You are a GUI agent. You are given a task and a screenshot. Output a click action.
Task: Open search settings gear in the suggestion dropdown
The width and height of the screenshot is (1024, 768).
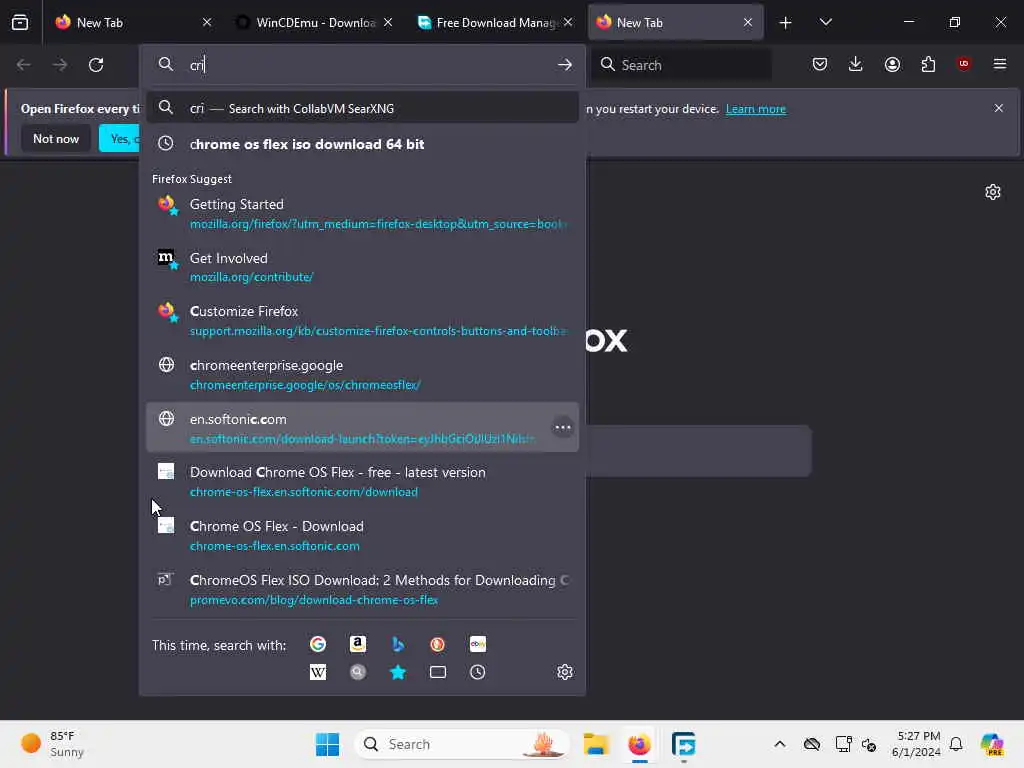tap(565, 672)
